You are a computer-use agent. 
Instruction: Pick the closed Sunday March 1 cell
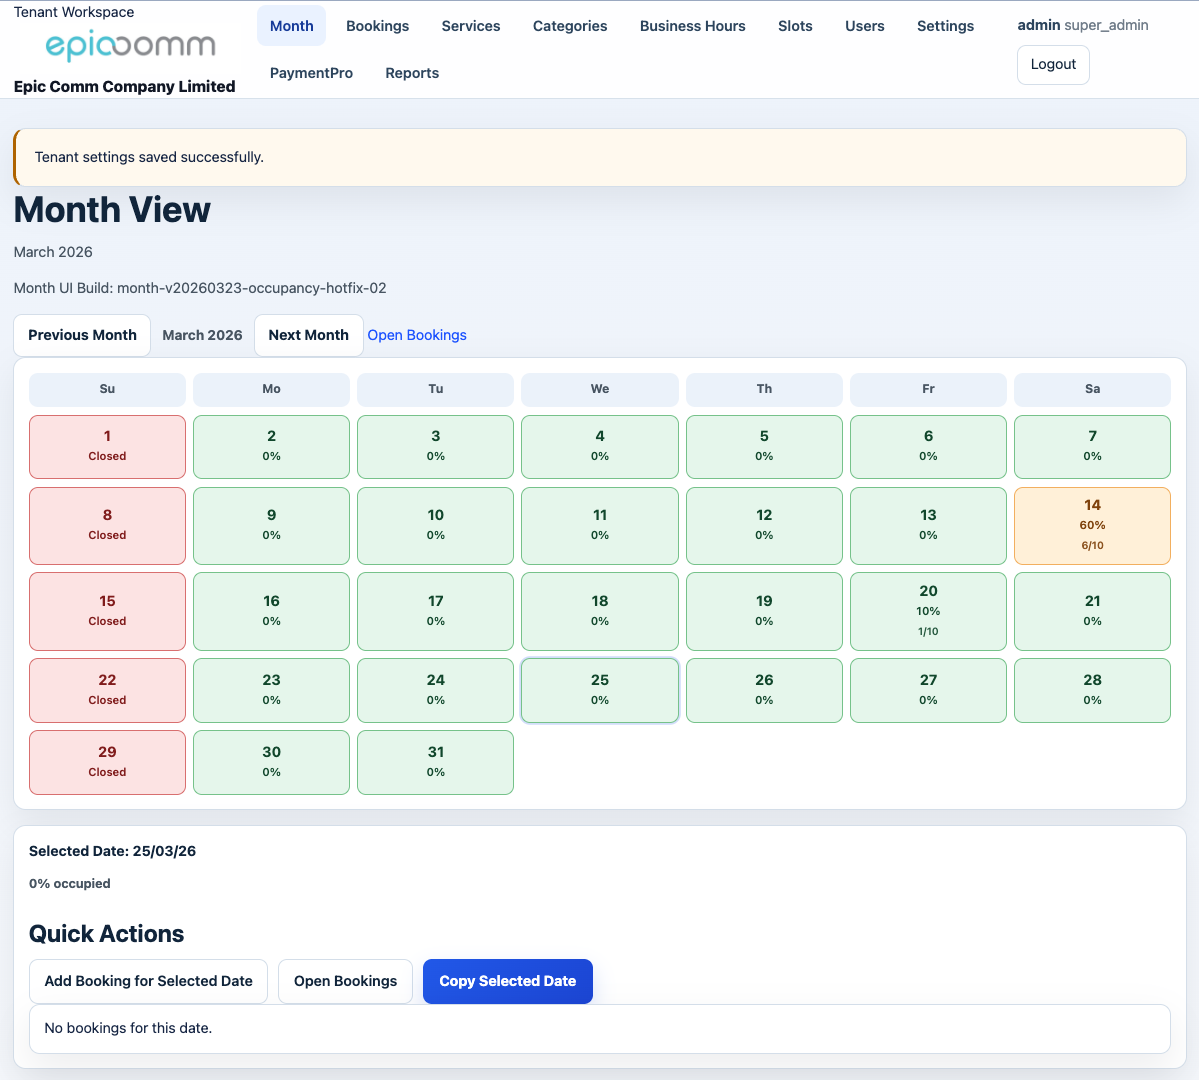107,446
